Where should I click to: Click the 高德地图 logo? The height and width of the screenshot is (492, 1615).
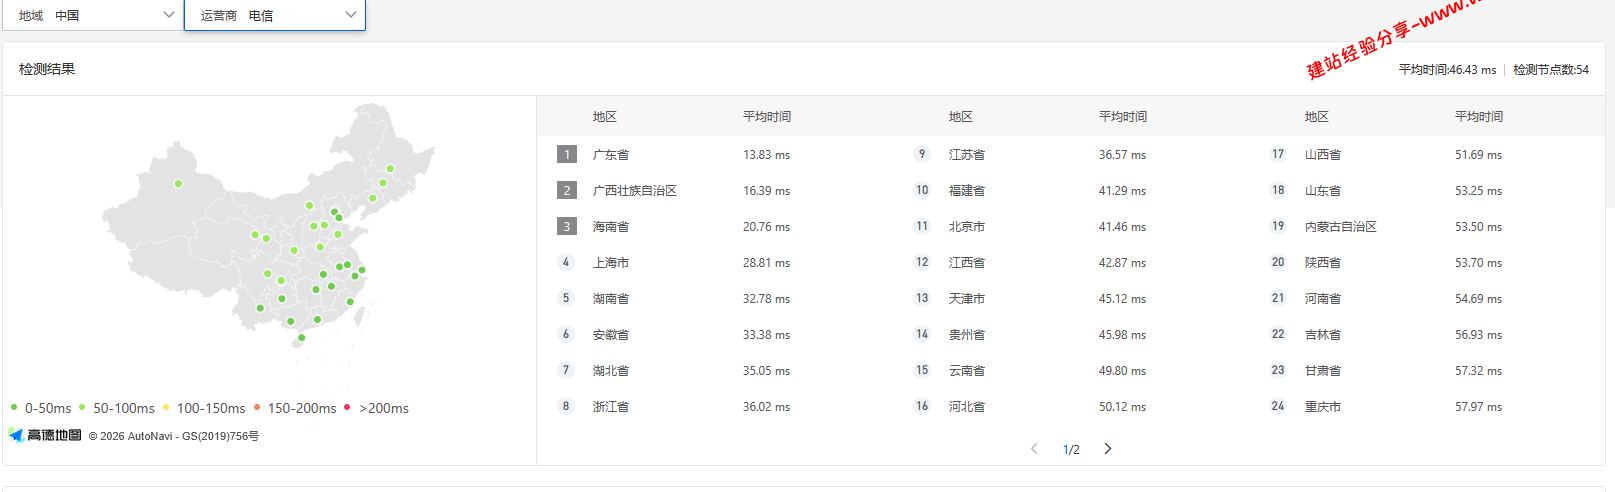(46, 435)
